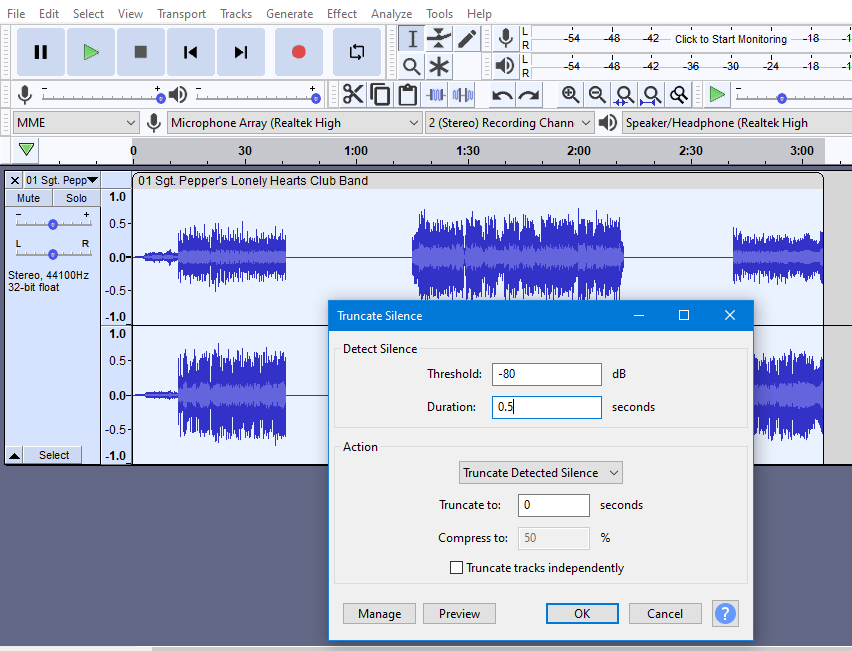852x651 pixels.
Task: Click the Pause transport button
Action: [41, 52]
